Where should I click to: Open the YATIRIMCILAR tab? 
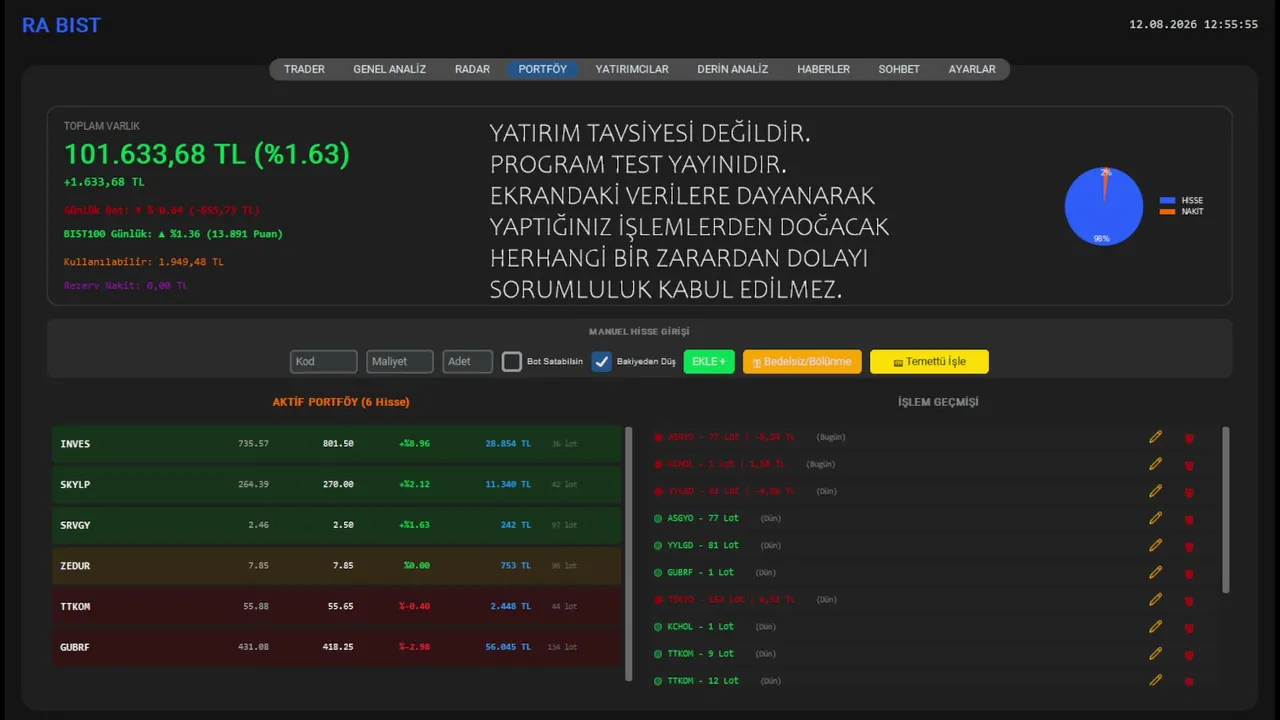click(x=632, y=69)
